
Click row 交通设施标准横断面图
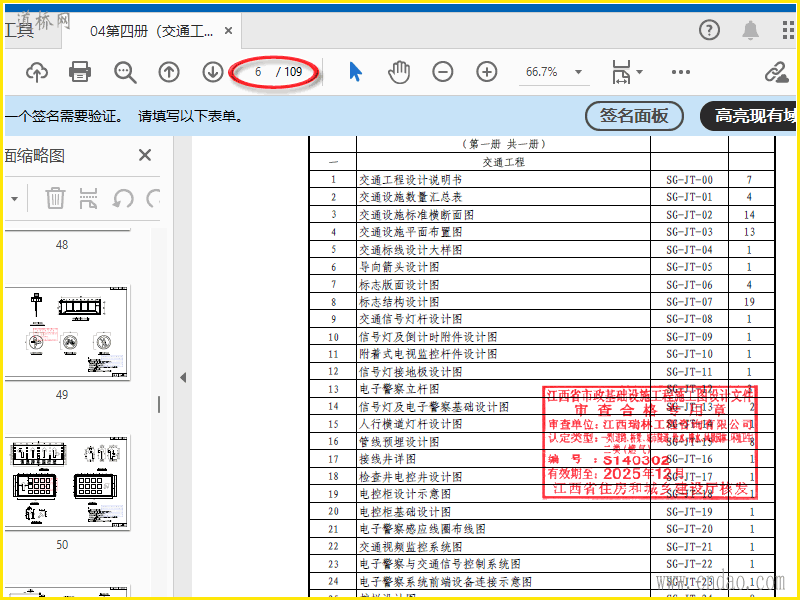[541, 214]
